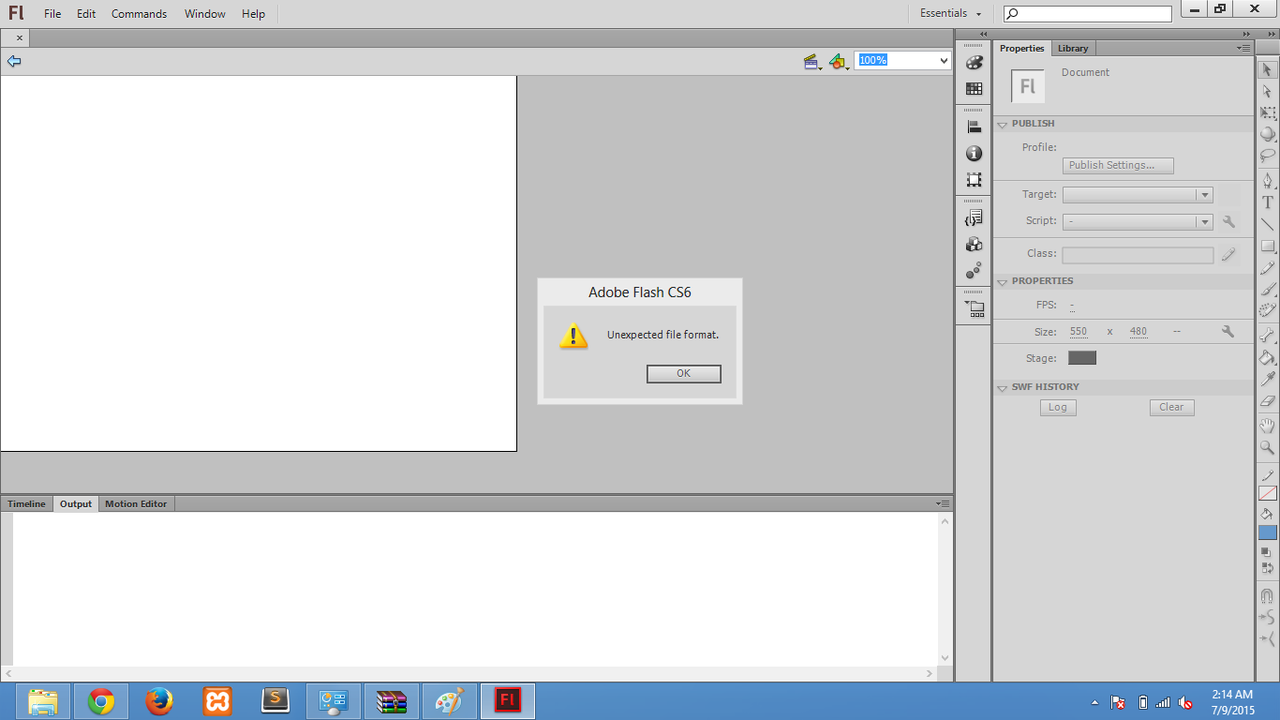Viewport: 1280px width, 720px height.
Task: Click the Edit Symbols icon
Action: (839, 62)
